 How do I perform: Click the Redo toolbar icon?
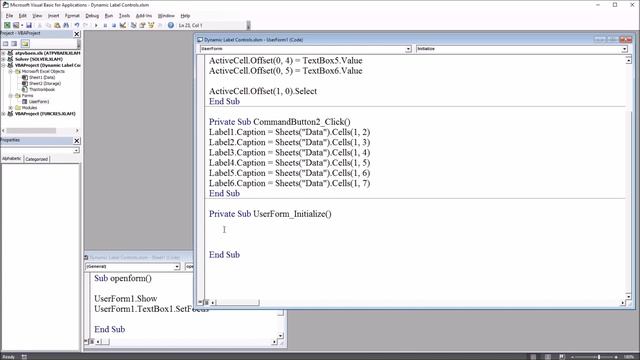coord(85,25)
